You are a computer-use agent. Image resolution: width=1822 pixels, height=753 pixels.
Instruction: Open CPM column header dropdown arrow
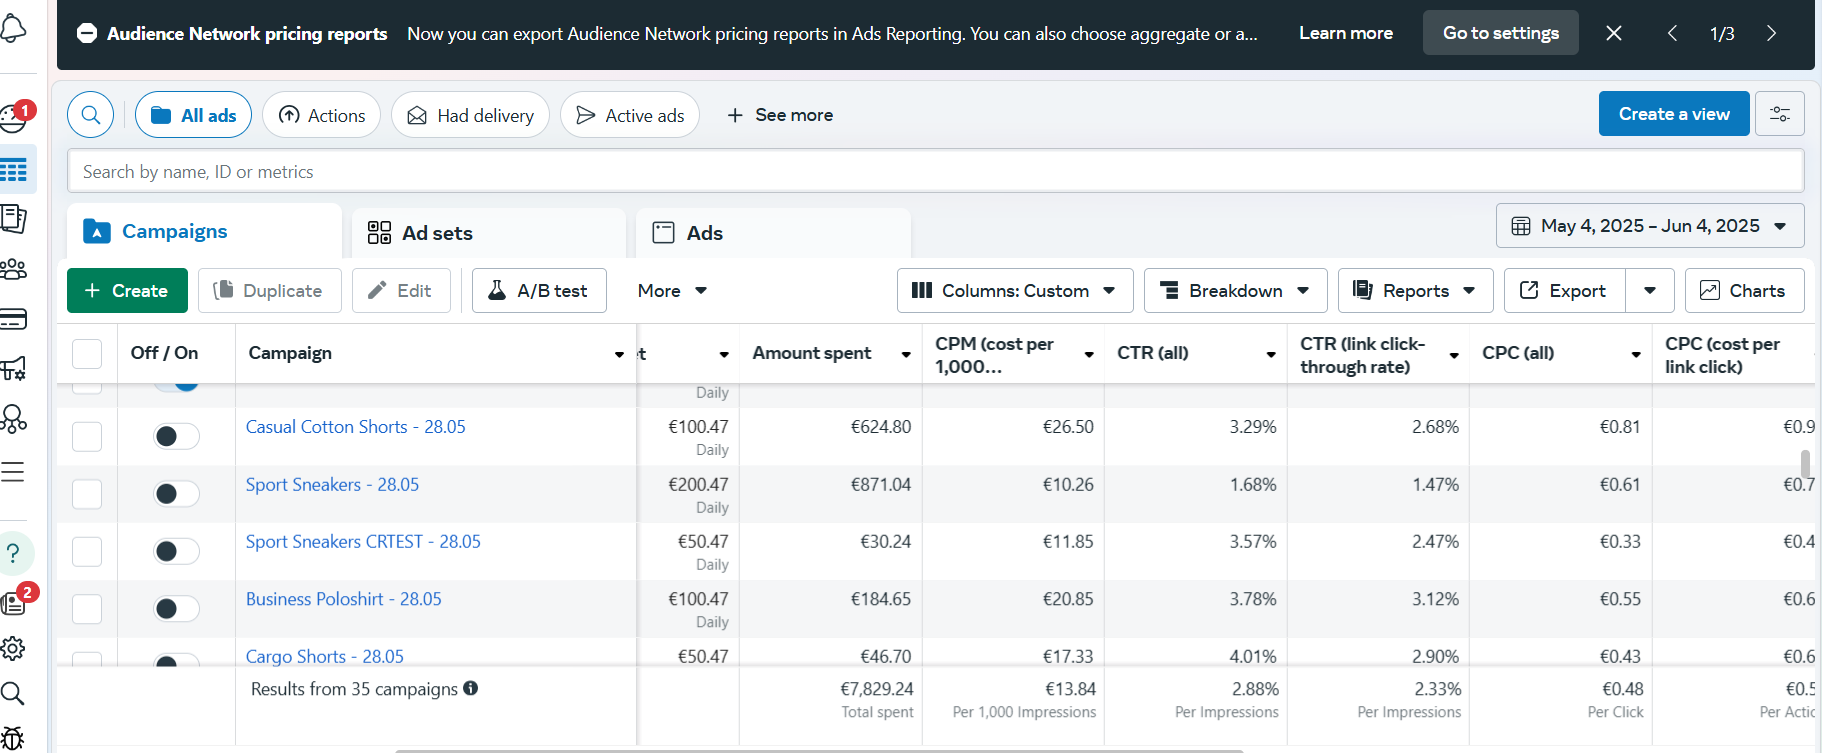click(1089, 354)
